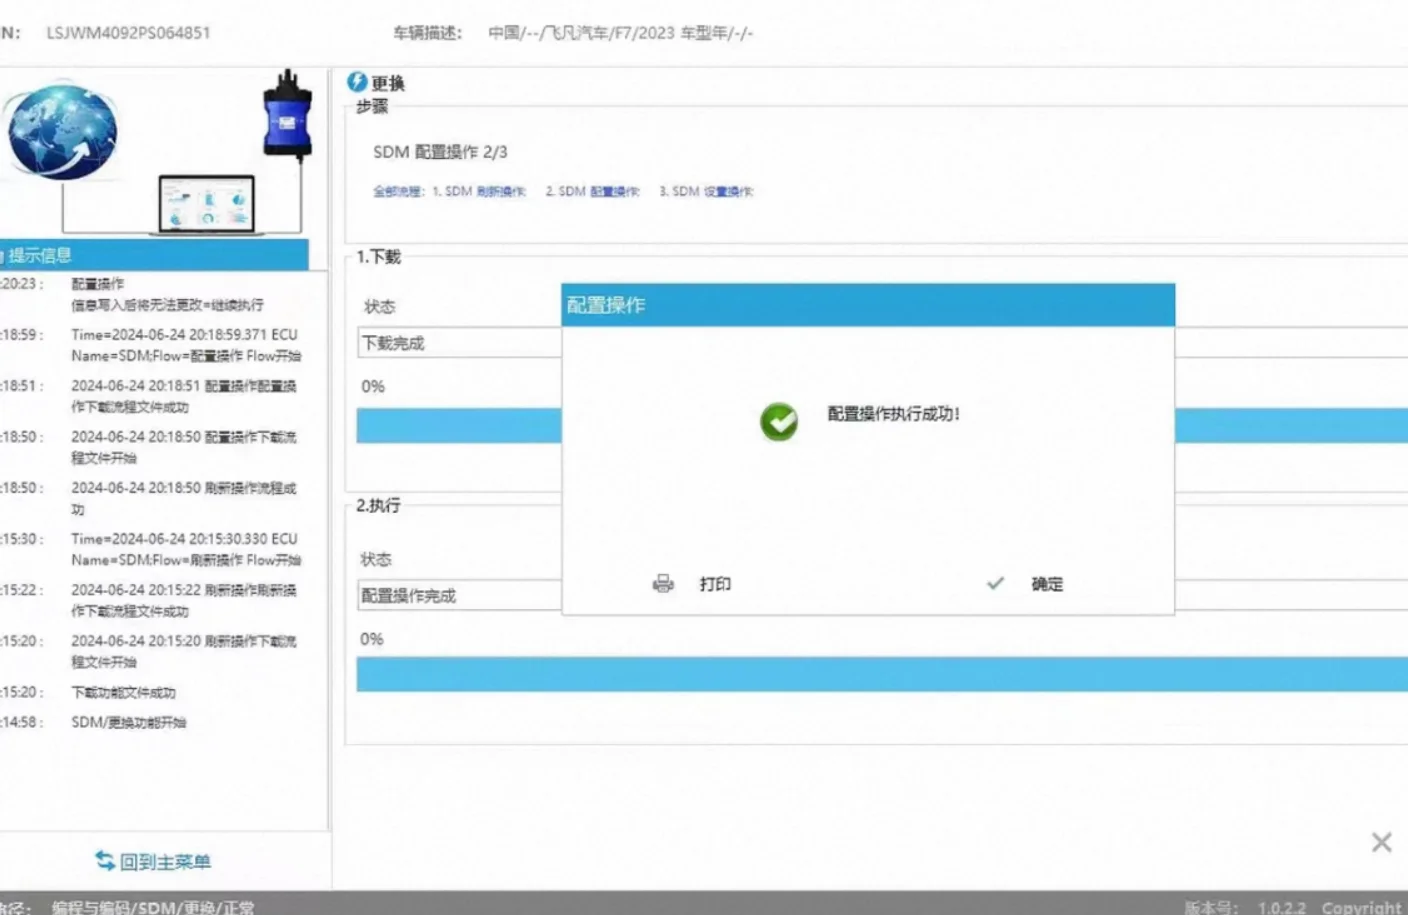Select log entry 20:18:50 配置操作下载流程文件开始

click(184, 447)
